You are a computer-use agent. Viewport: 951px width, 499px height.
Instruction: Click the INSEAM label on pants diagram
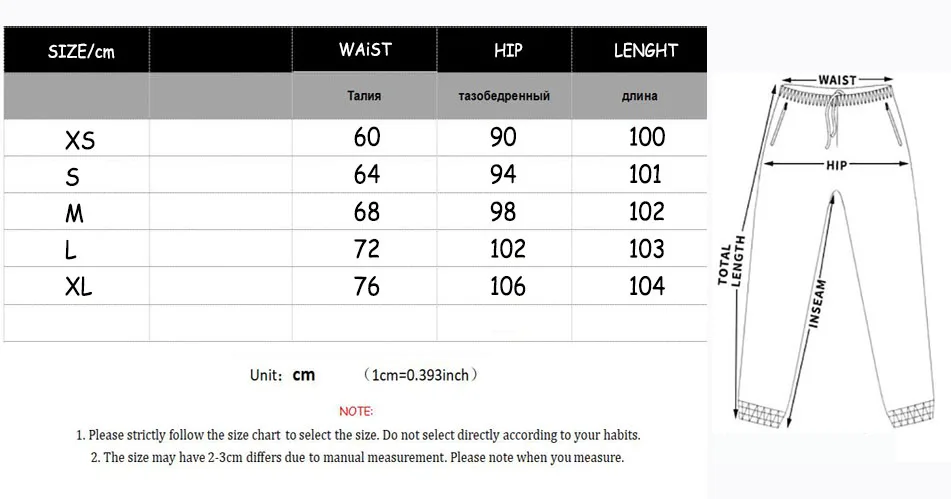819,304
